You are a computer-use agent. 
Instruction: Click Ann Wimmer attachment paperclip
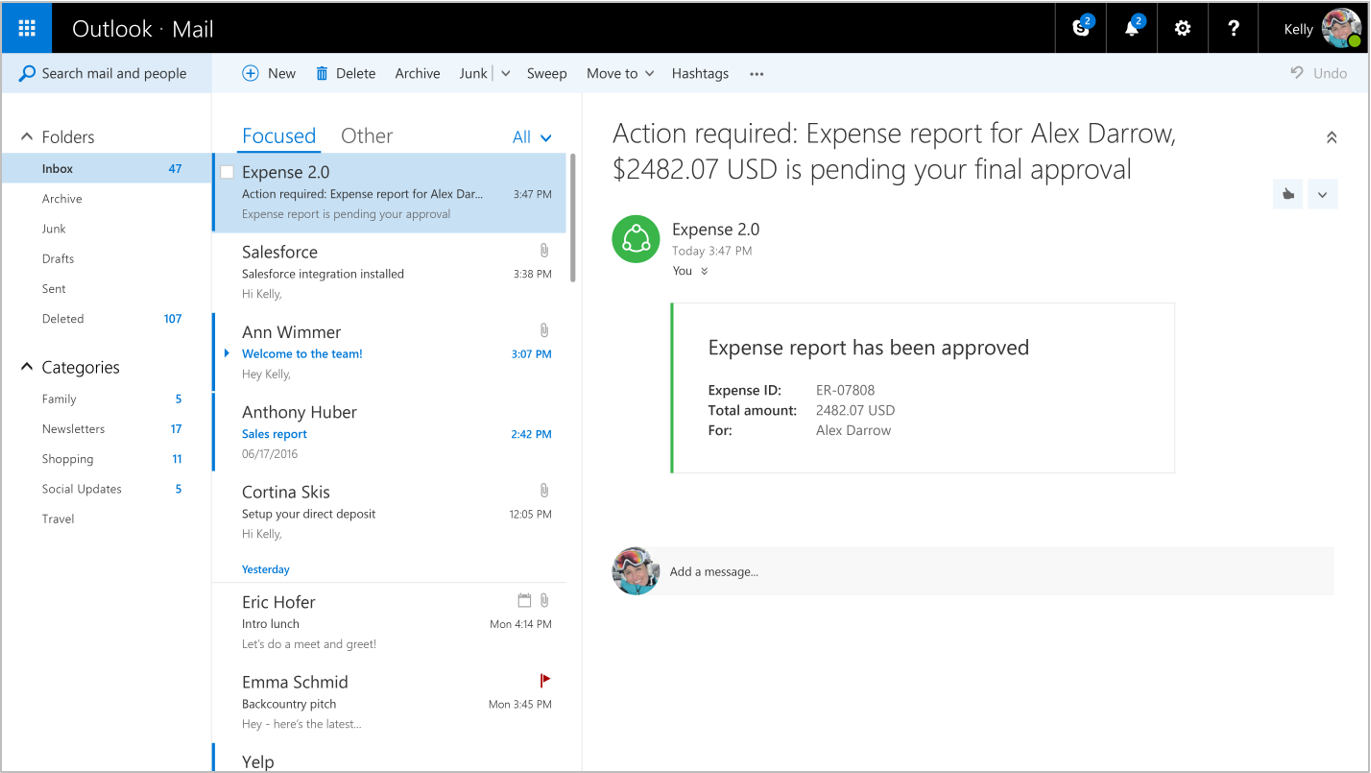tap(544, 331)
